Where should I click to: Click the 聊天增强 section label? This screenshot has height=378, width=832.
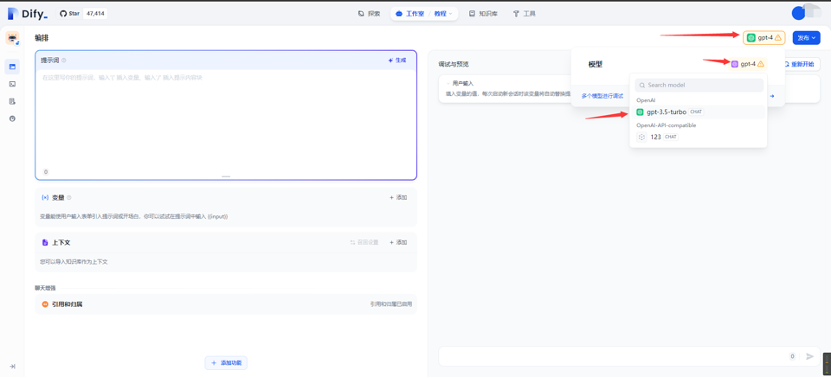point(45,288)
